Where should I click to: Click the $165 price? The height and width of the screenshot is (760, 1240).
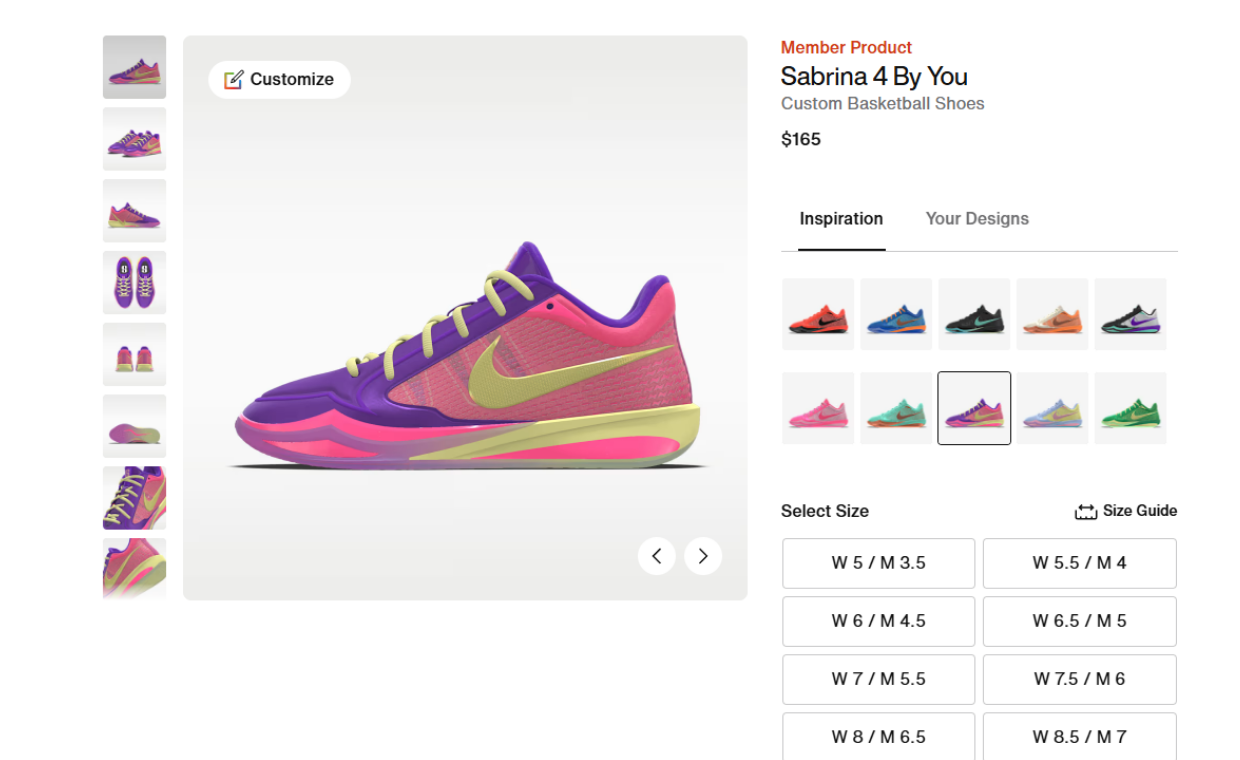(801, 140)
